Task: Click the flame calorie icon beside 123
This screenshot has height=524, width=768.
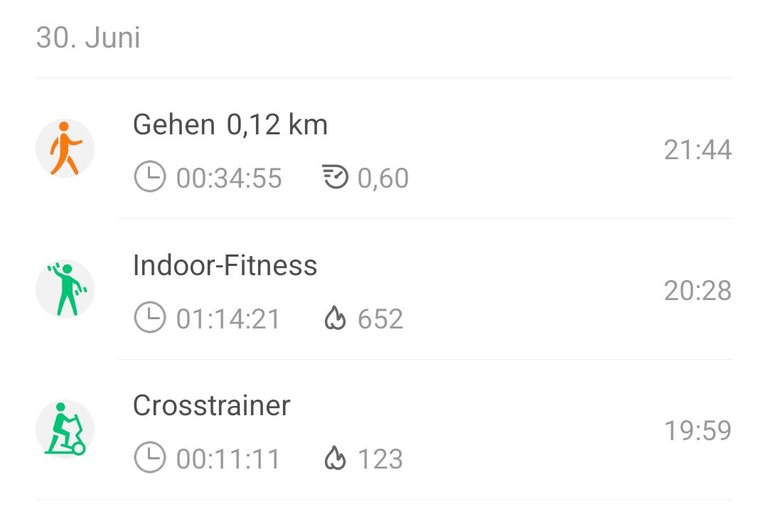Action: point(335,458)
